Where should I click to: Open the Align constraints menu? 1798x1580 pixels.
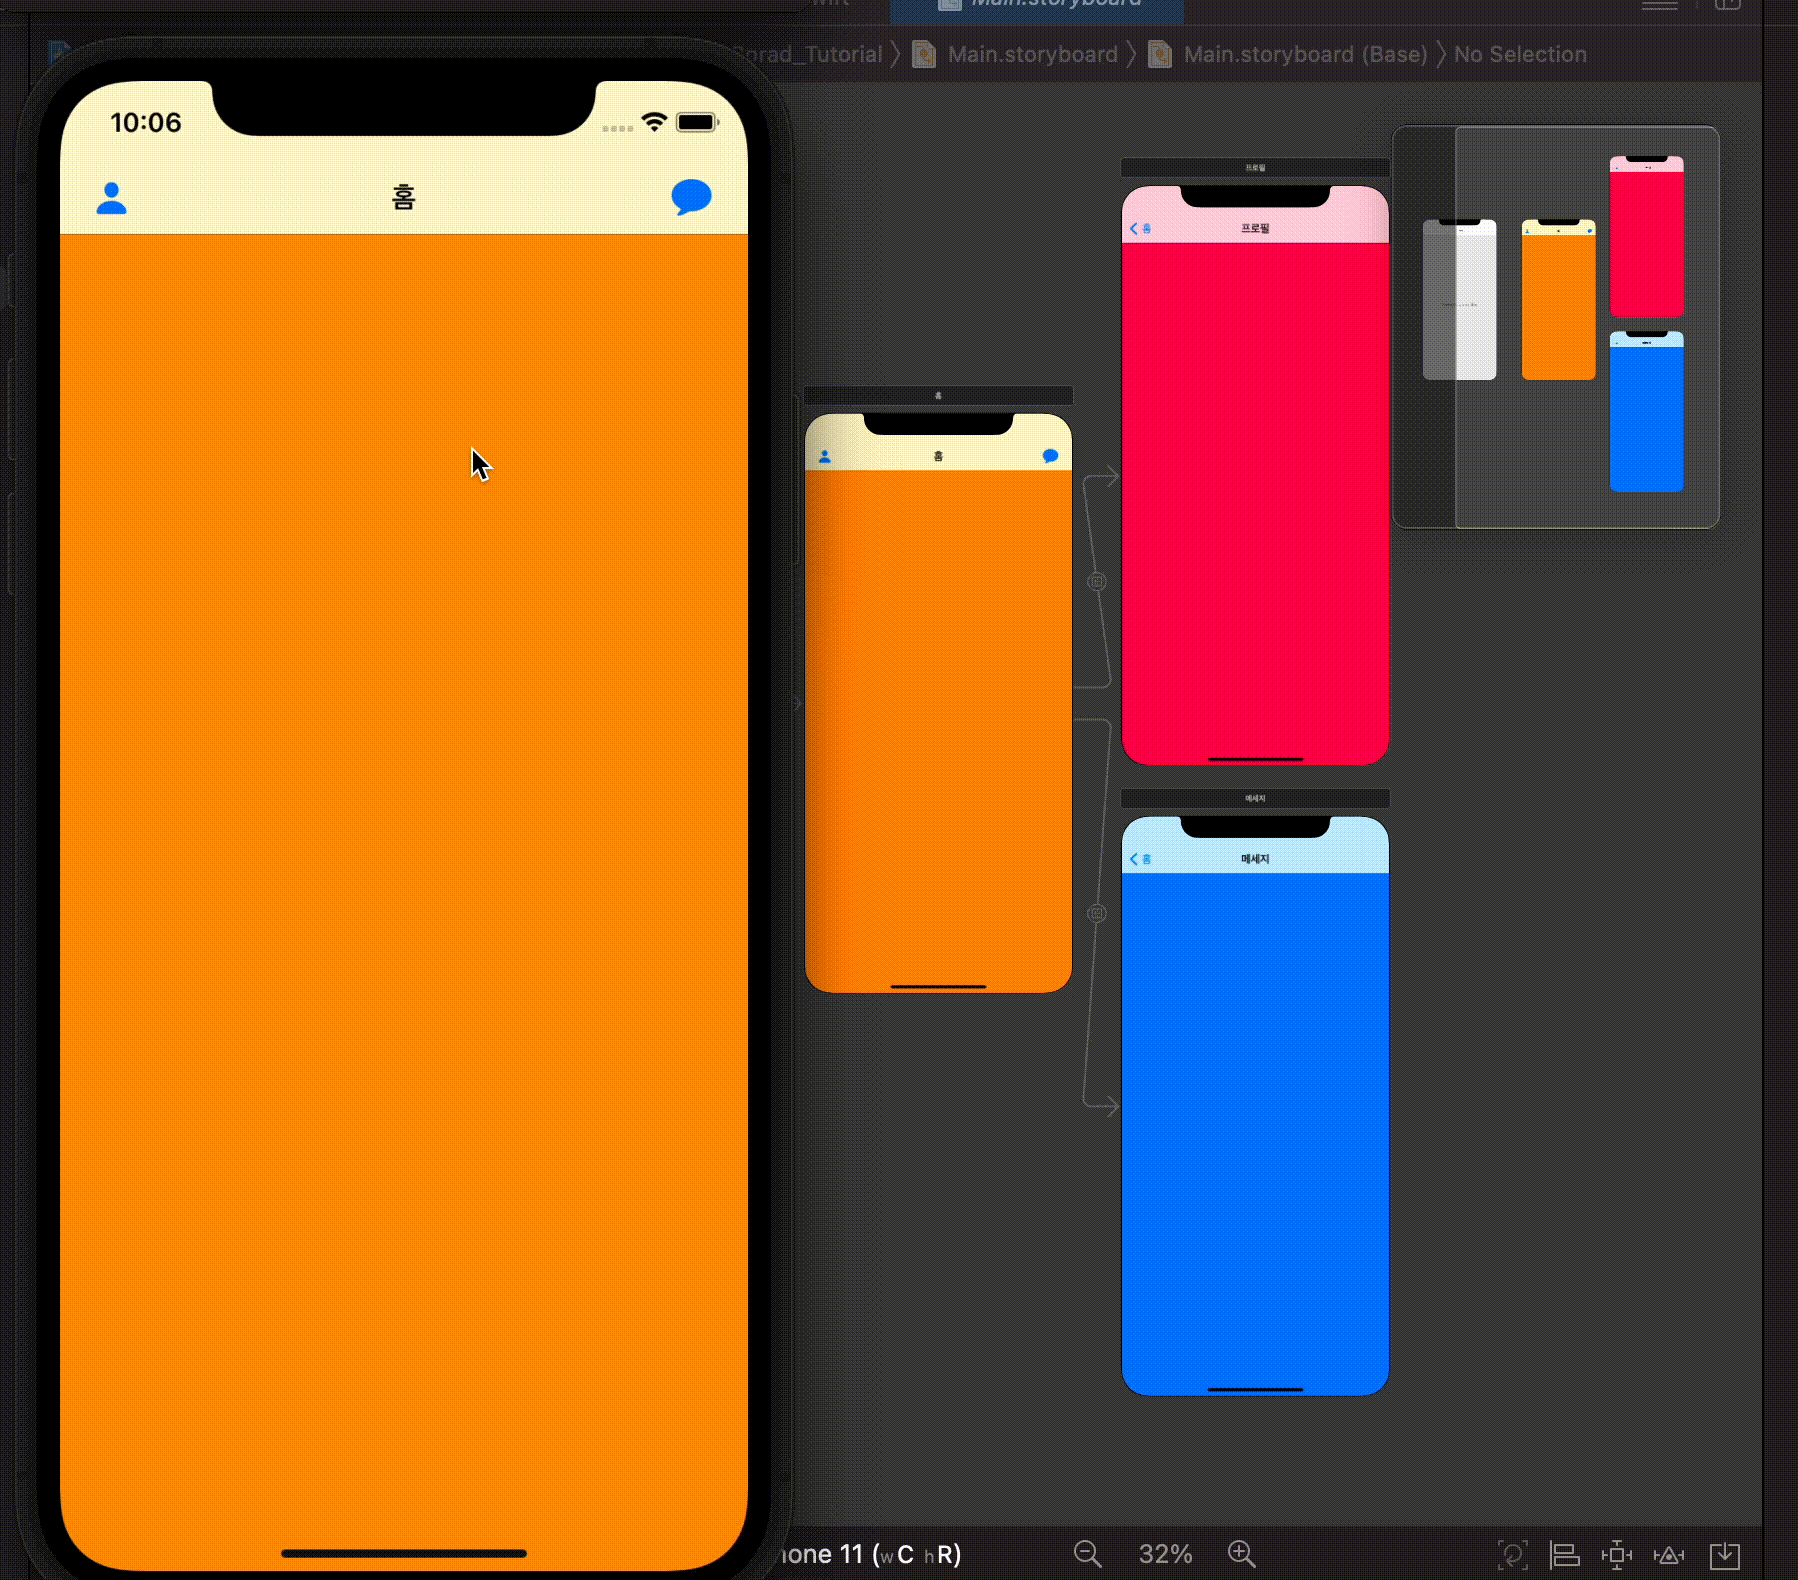[x=1564, y=1555]
